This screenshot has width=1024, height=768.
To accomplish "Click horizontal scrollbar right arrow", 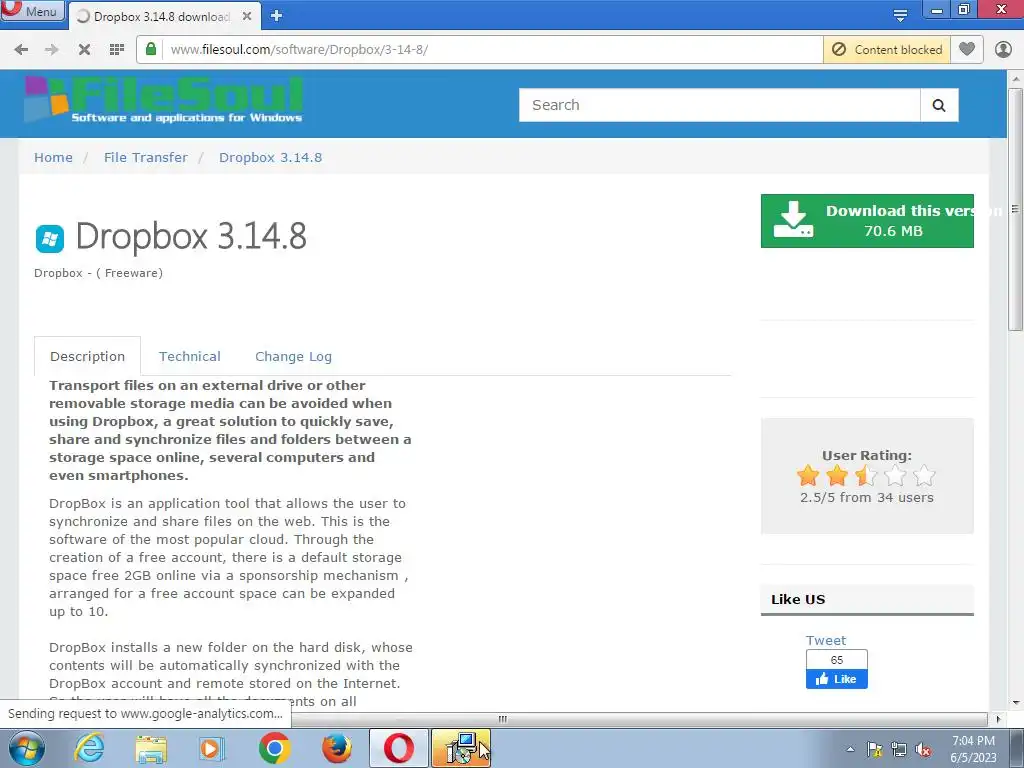I will [998, 719].
